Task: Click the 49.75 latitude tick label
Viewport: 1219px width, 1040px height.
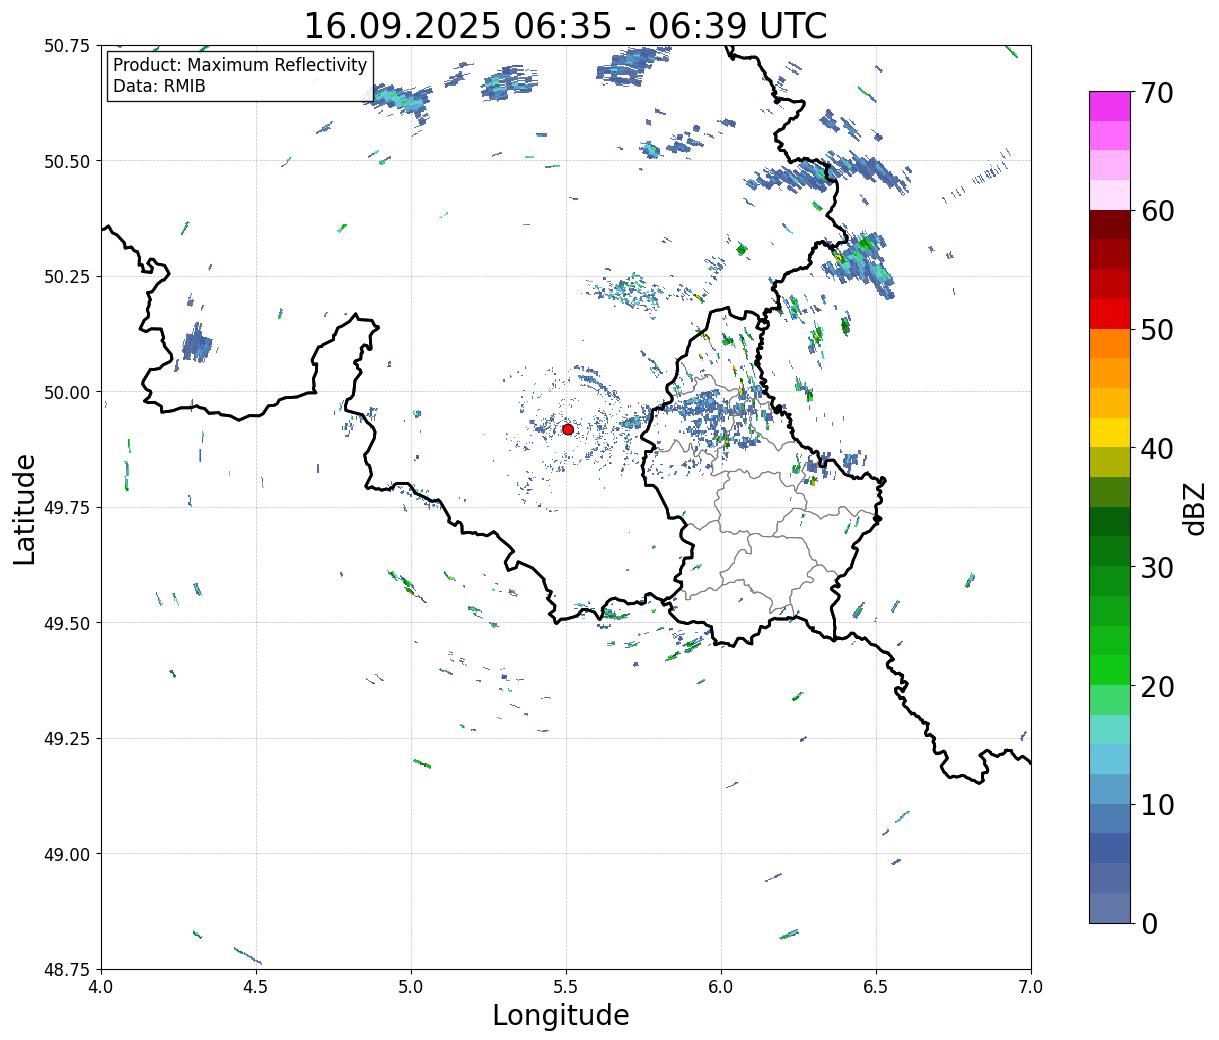Action: (x=67, y=508)
